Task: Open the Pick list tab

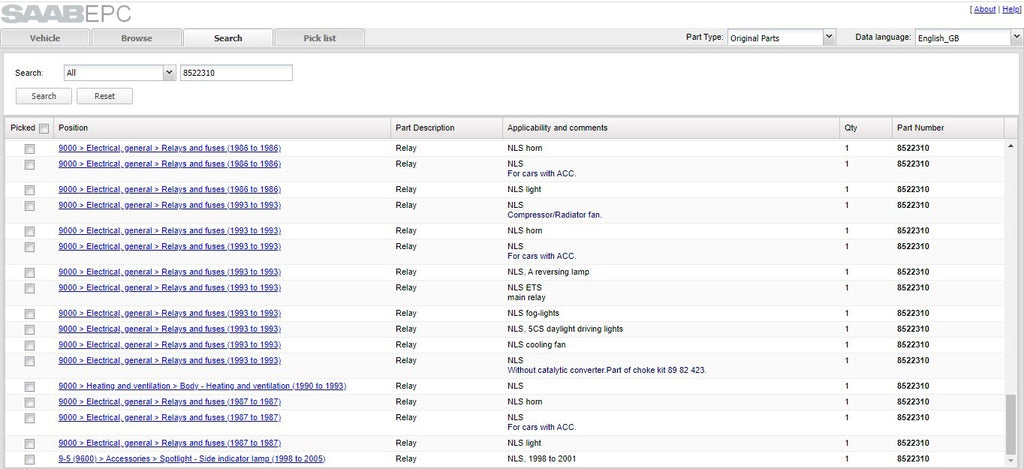Action: click(319, 38)
